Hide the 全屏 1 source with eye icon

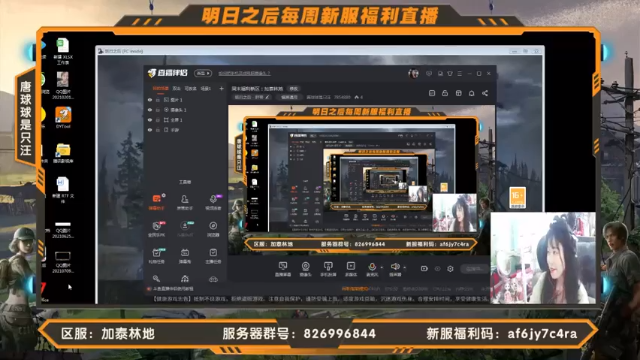pos(150,120)
